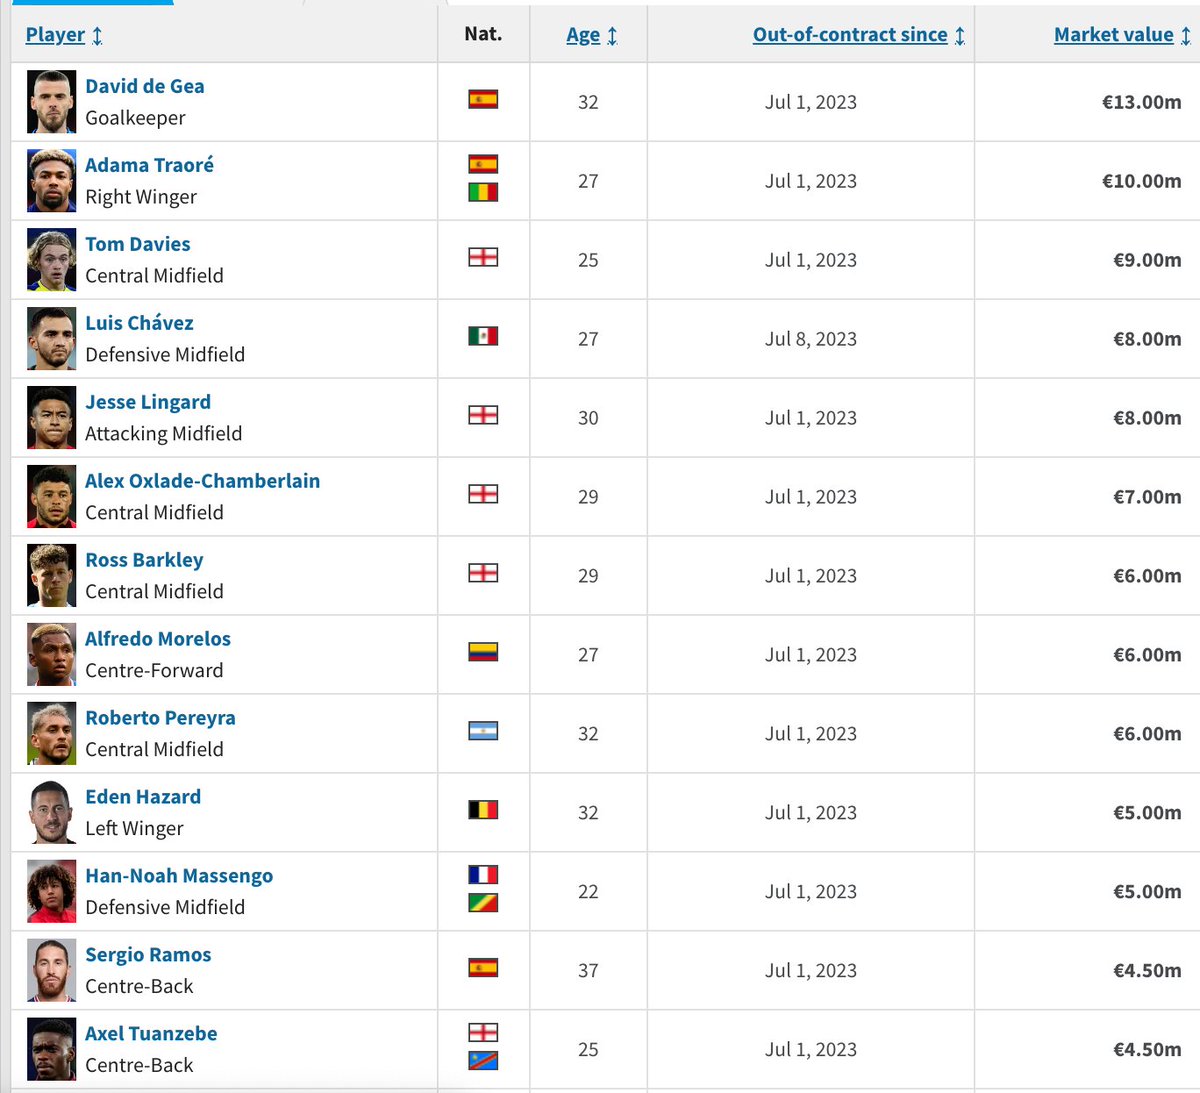Screen dimensions: 1200x1093
Task: Click Sergio Ramos's portrait thumbnail
Action: coord(51,970)
